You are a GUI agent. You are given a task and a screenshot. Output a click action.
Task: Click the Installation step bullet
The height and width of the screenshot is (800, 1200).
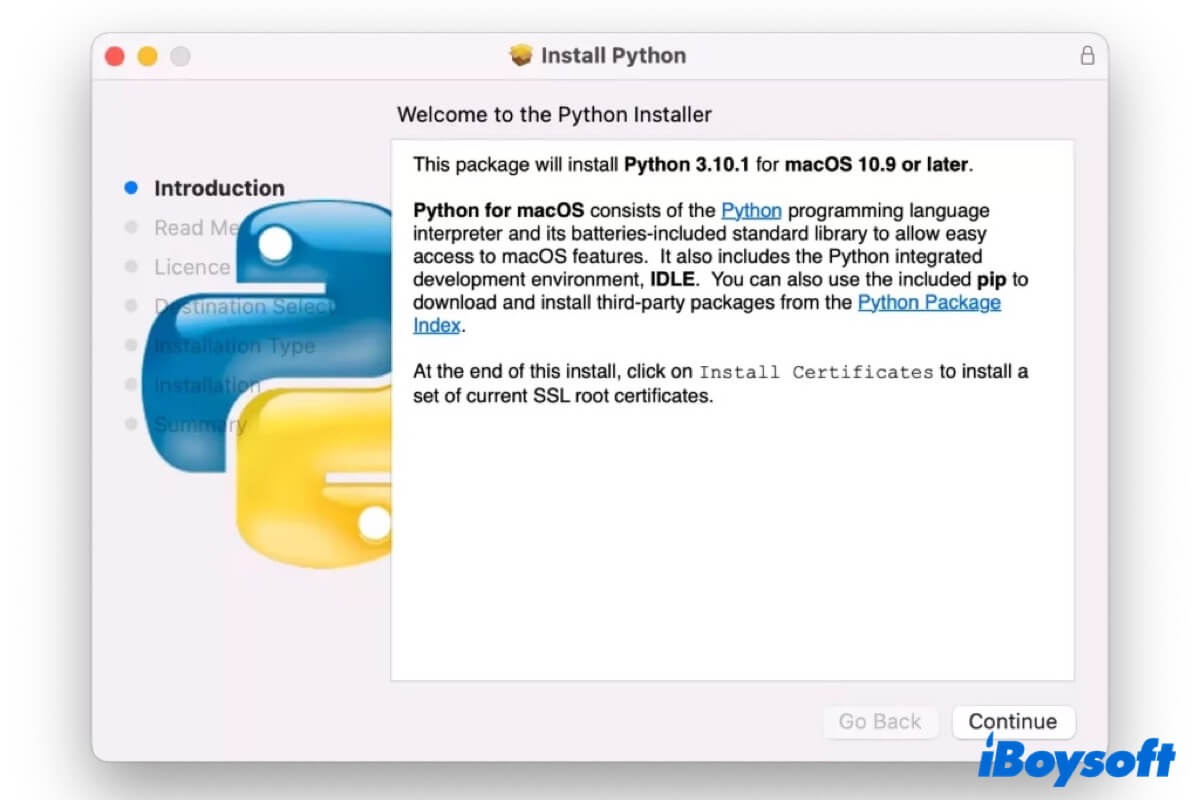pyautogui.click(x=132, y=385)
